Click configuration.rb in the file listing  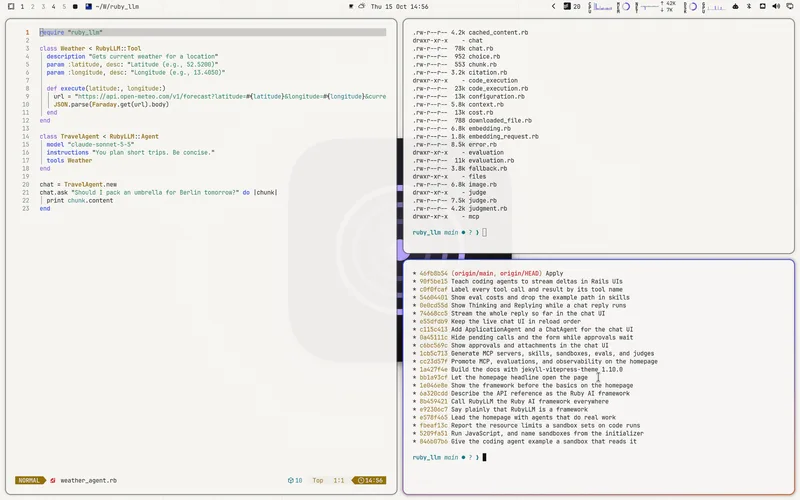496,96
